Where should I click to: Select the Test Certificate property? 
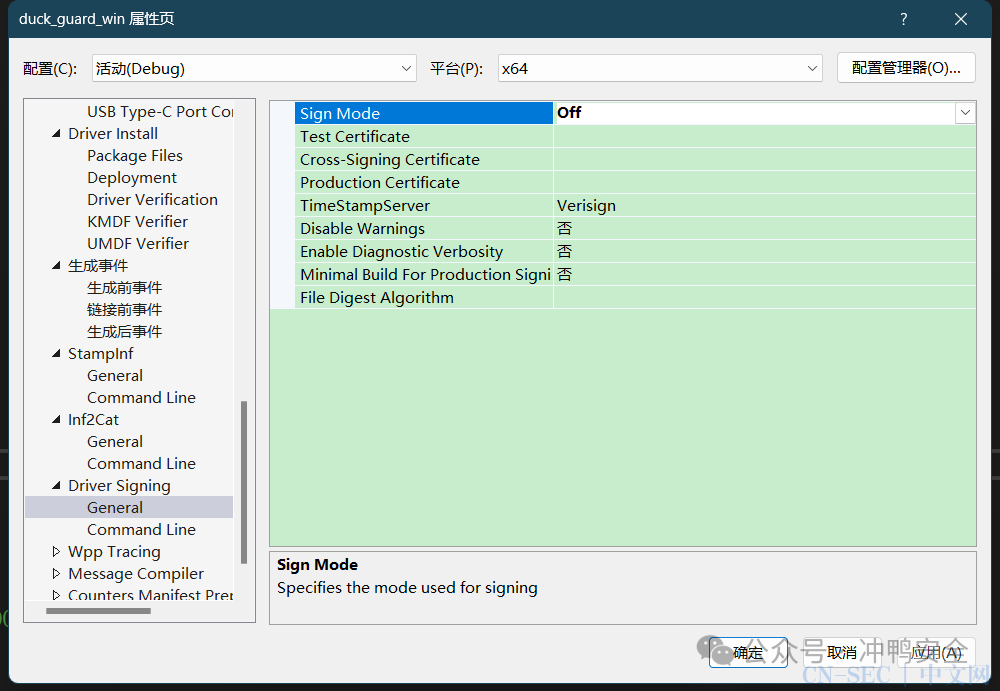point(424,137)
